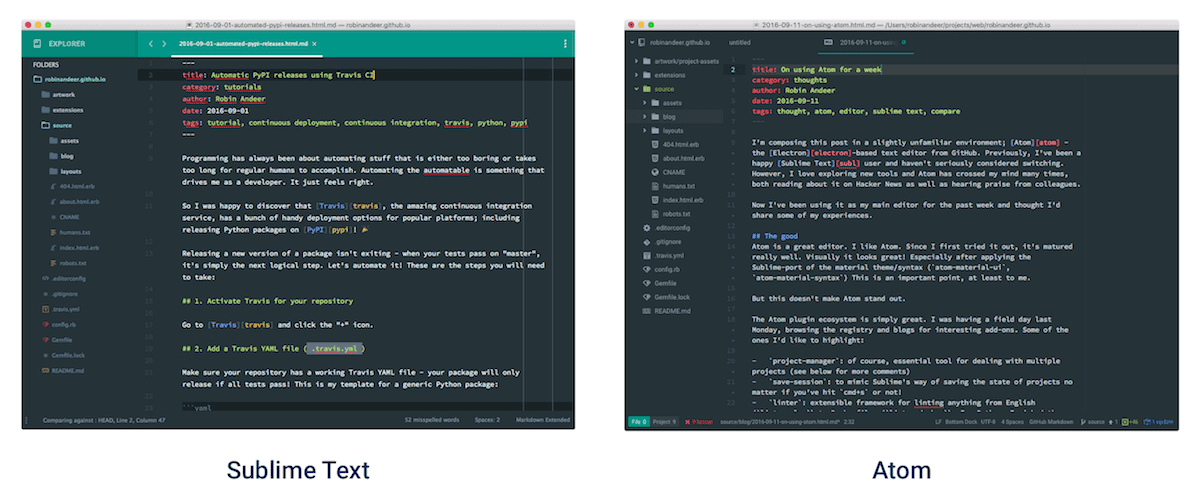Open the CNAME file in Atom tree view
Viewport: 1200px width, 504px height.
tap(668, 173)
